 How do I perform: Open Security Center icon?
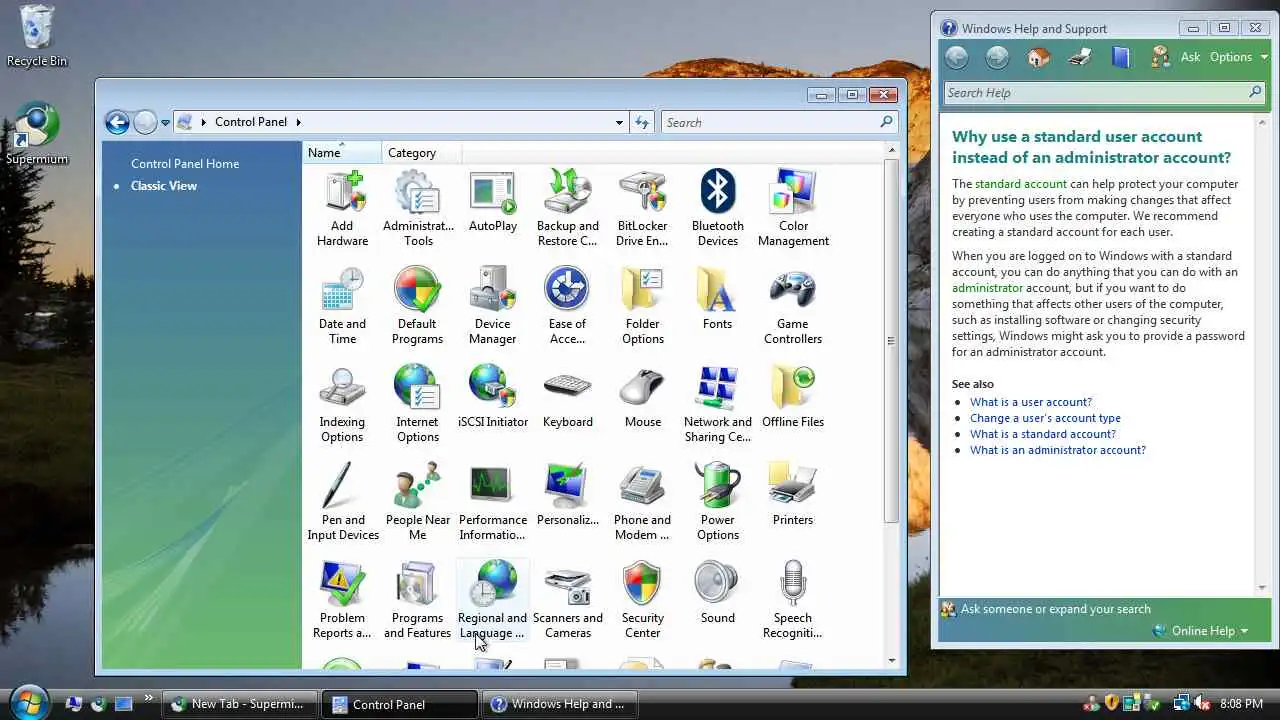pyautogui.click(x=643, y=600)
